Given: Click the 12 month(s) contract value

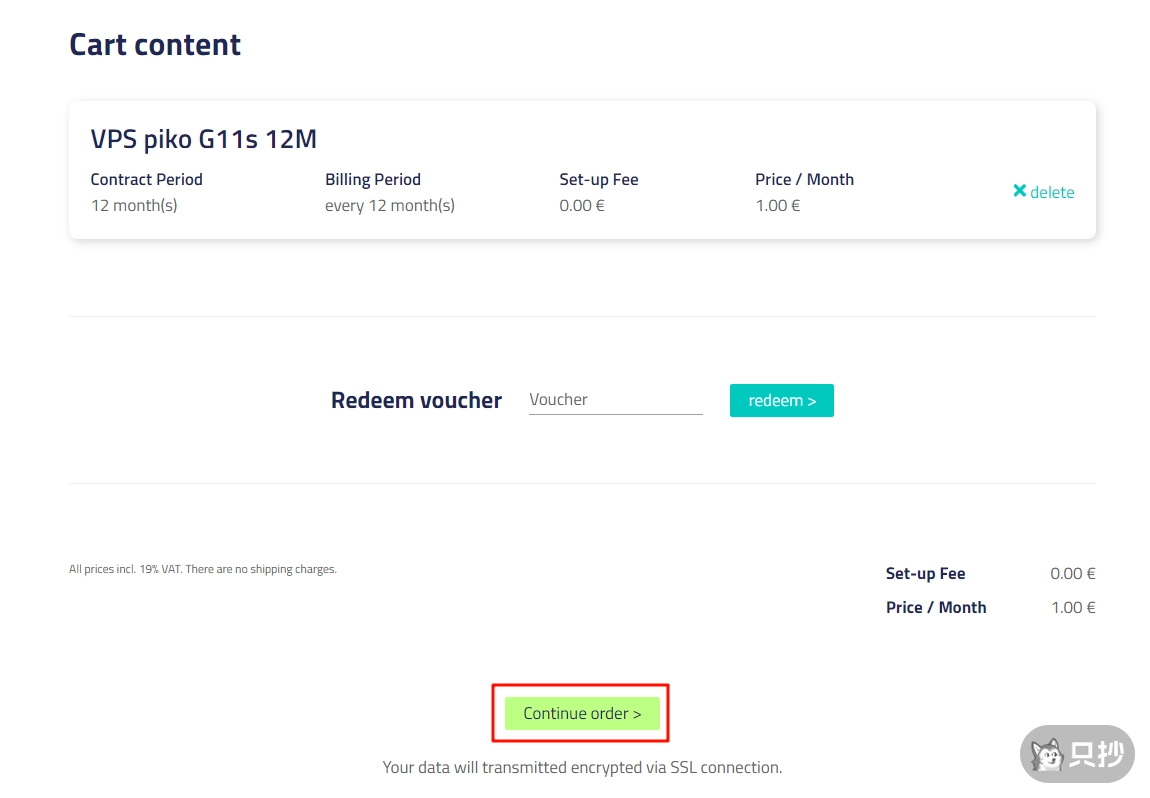Looking at the screenshot, I should click(134, 206).
